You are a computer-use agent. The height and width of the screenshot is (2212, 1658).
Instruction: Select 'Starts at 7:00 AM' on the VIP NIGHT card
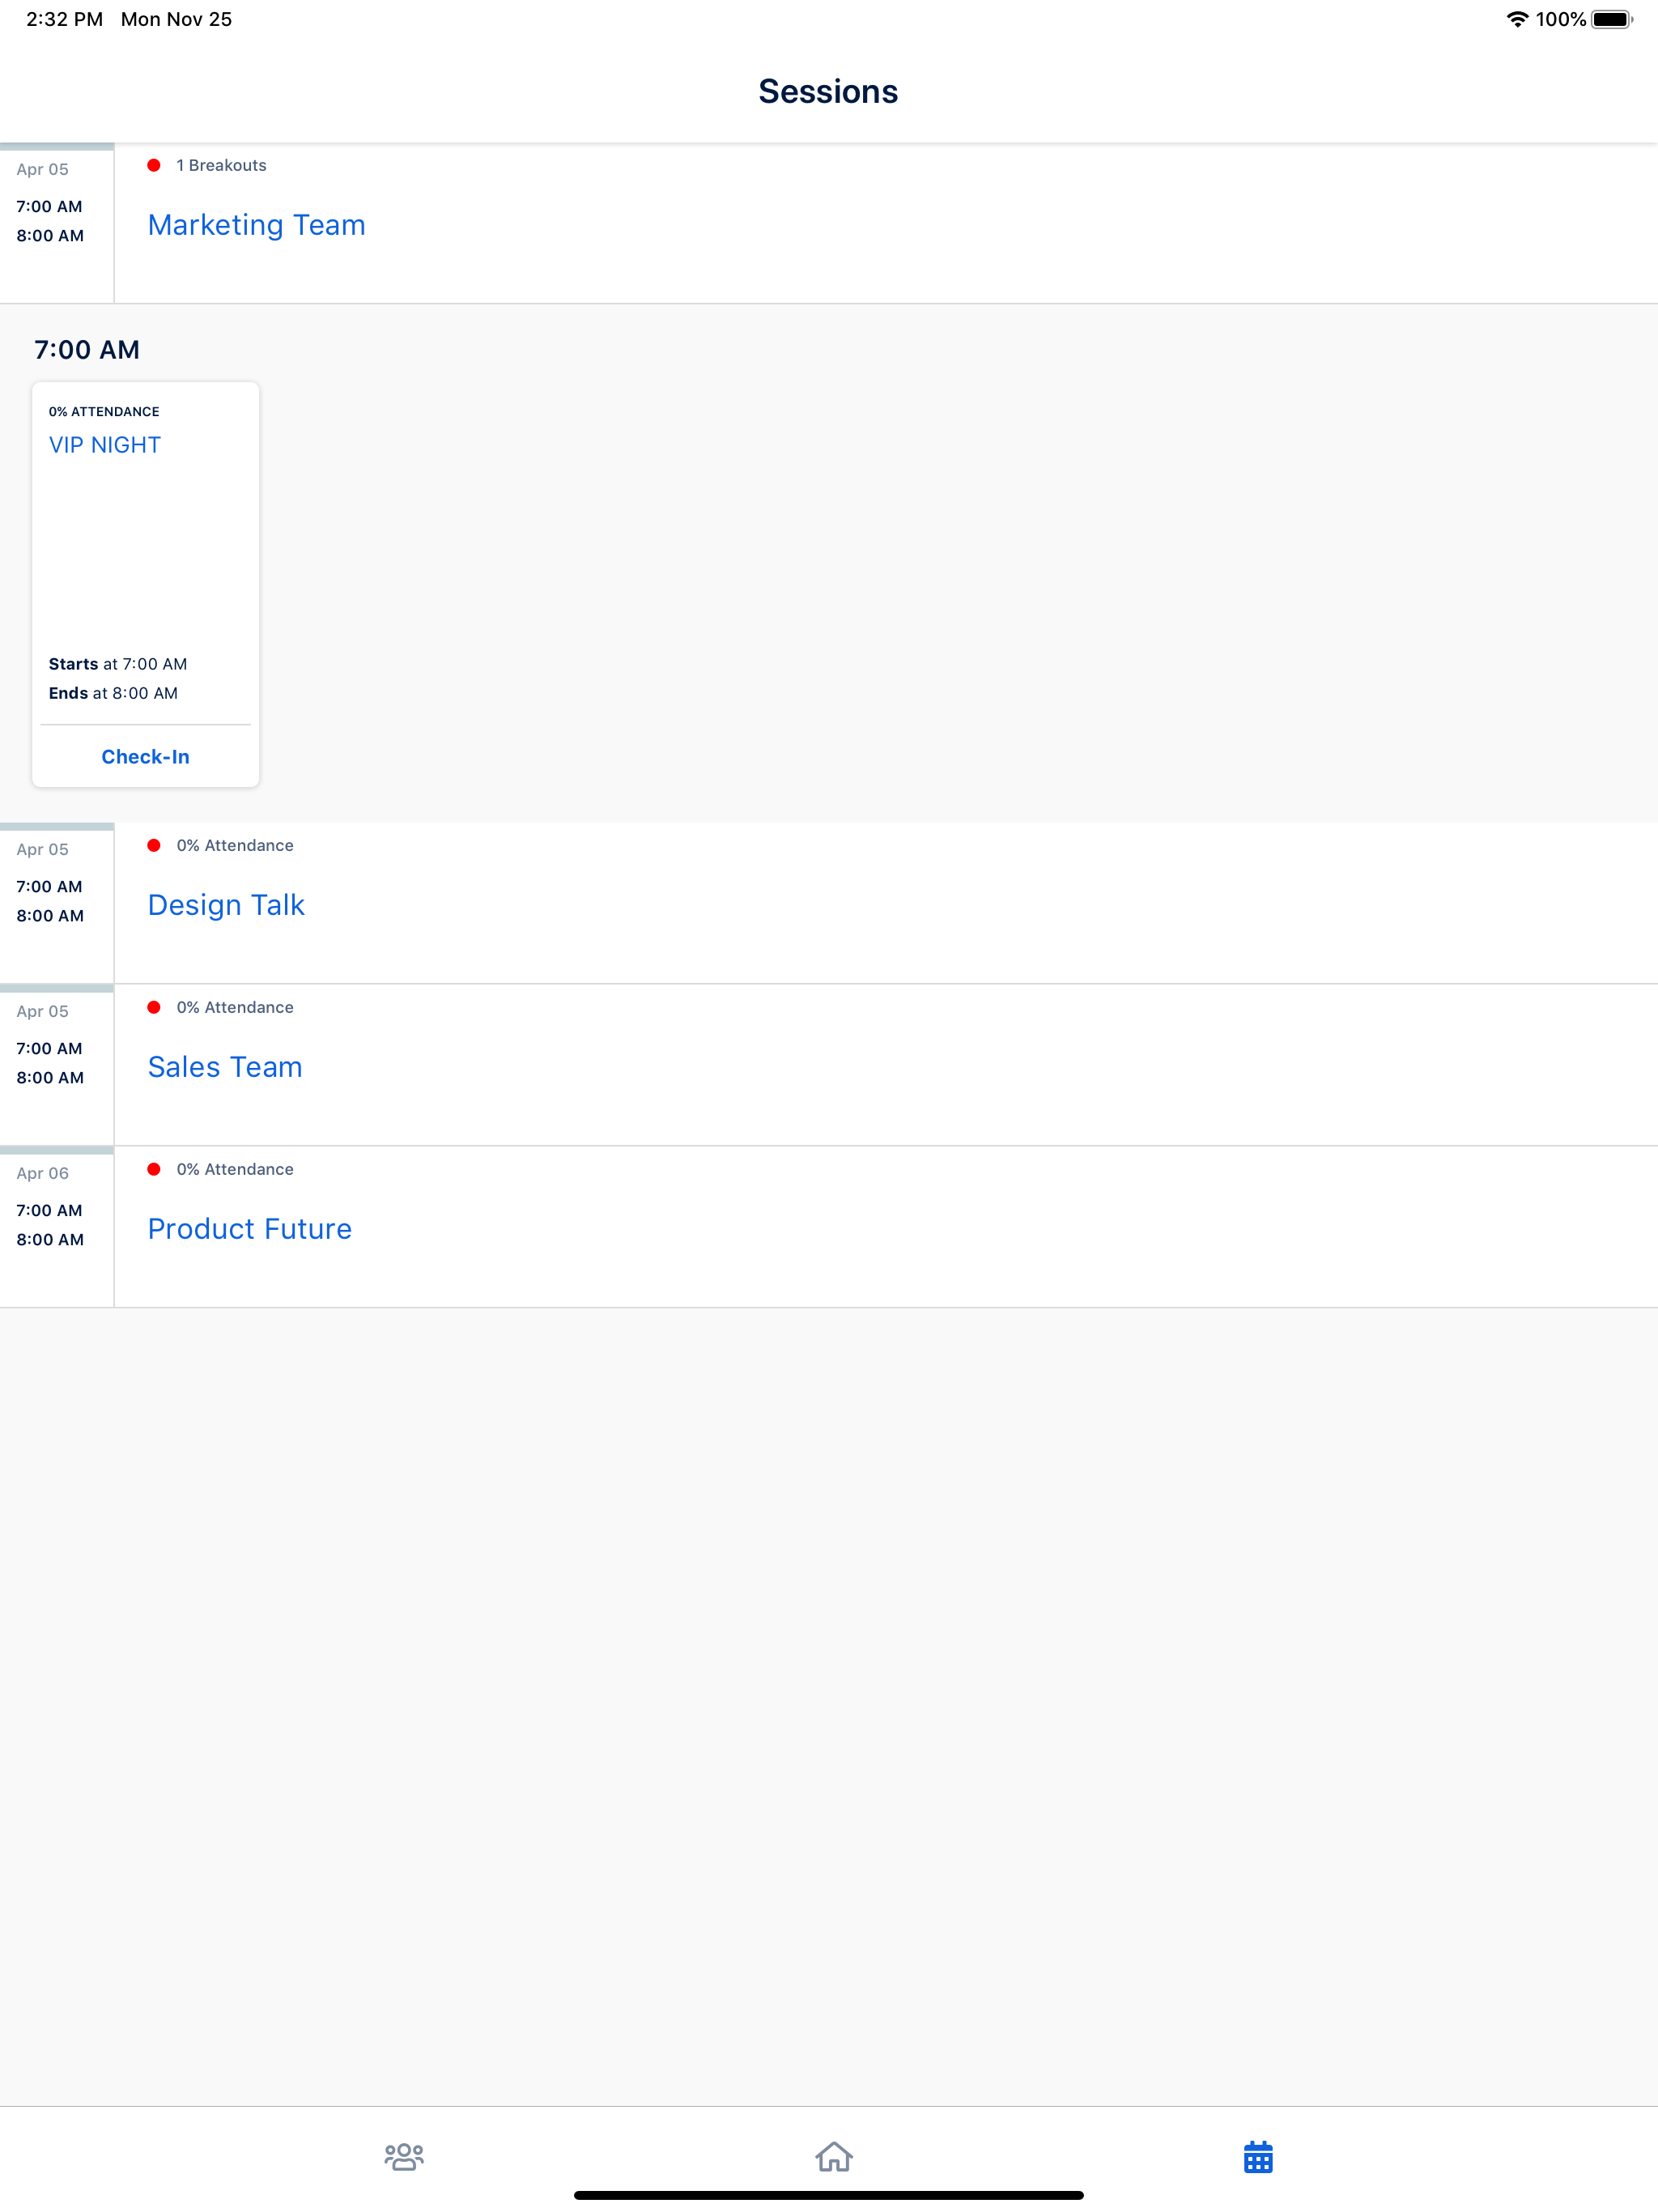tap(118, 664)
